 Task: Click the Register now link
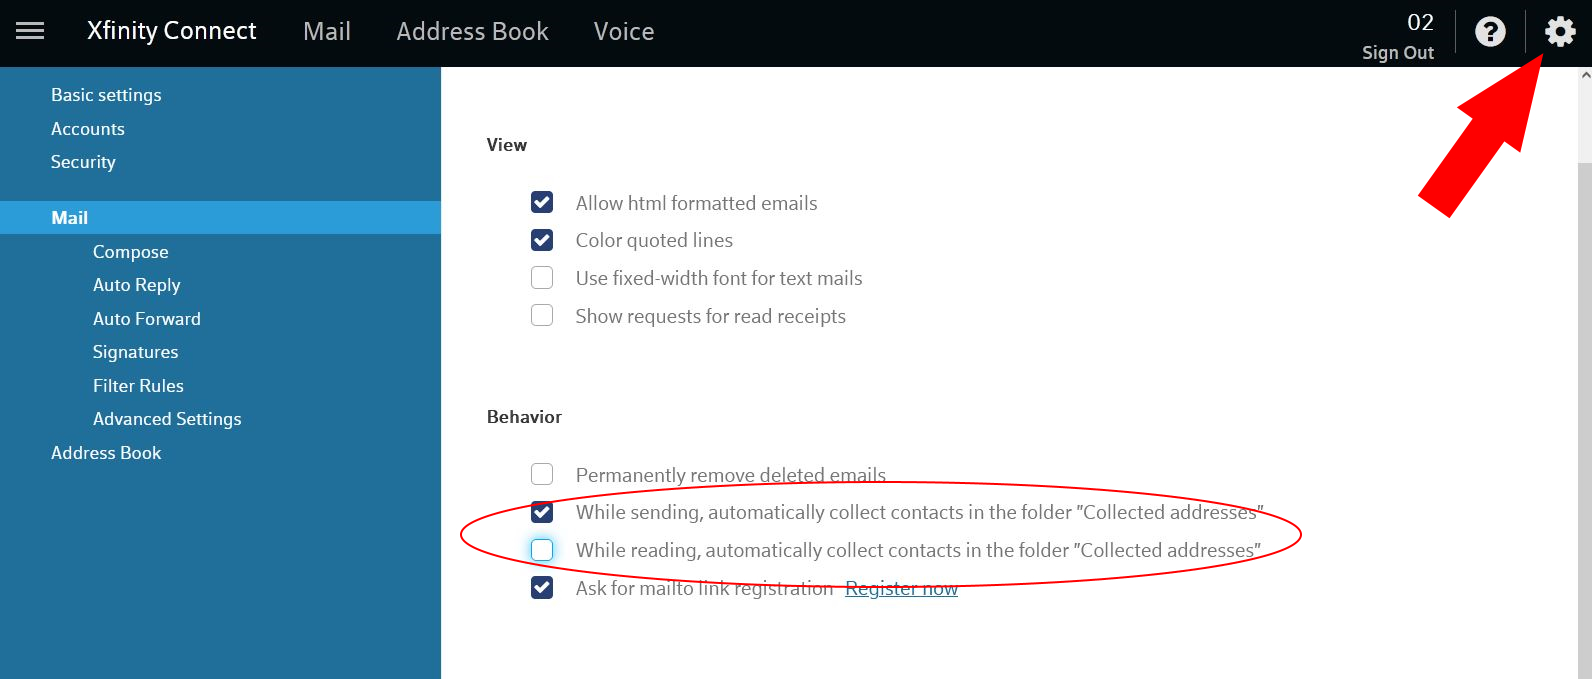[901, 588]
